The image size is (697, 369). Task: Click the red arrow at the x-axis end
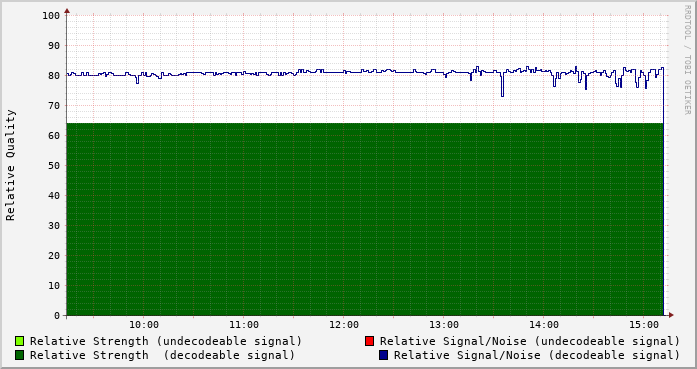pyautogui.click(x=671, y=315)
